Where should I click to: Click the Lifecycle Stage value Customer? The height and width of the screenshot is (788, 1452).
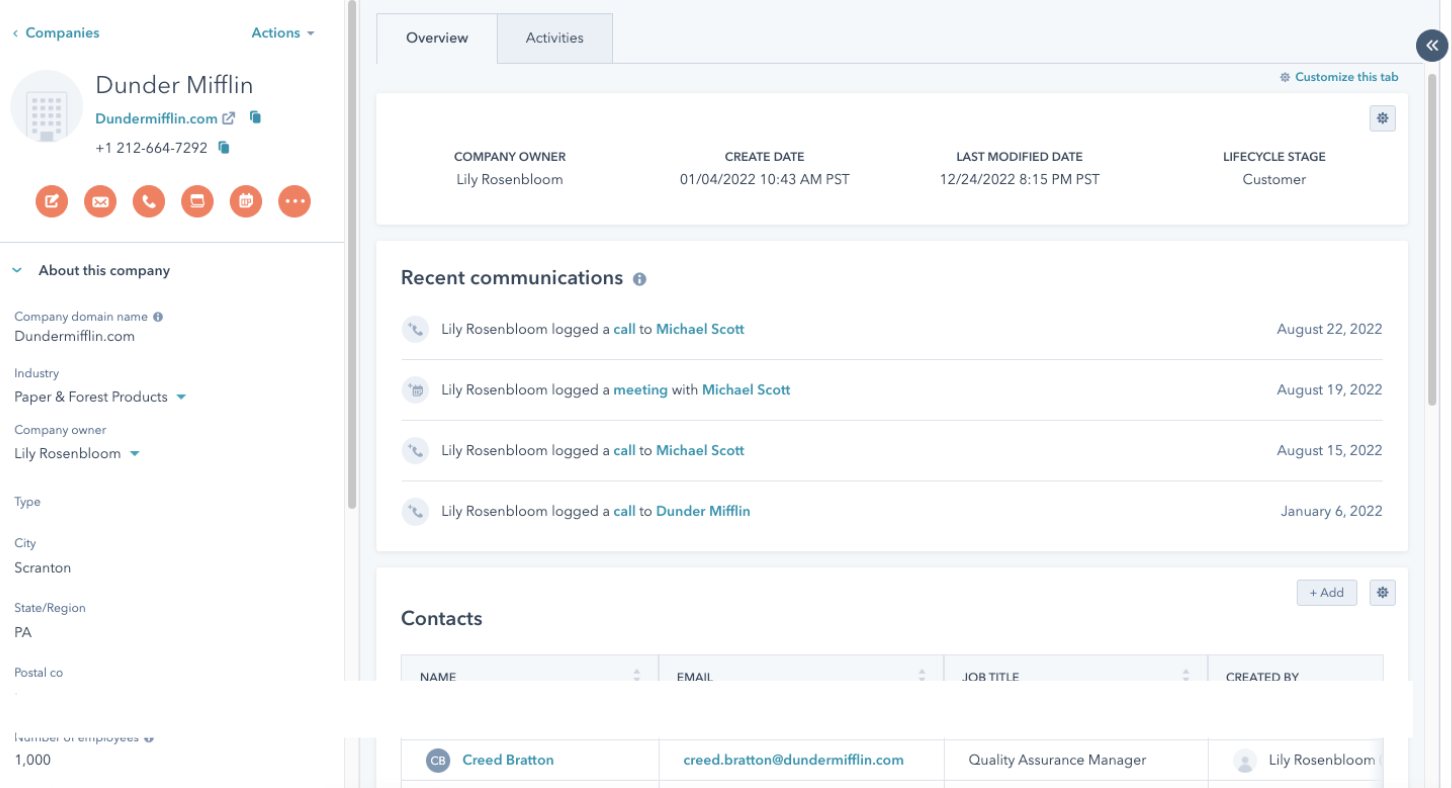1274,180
